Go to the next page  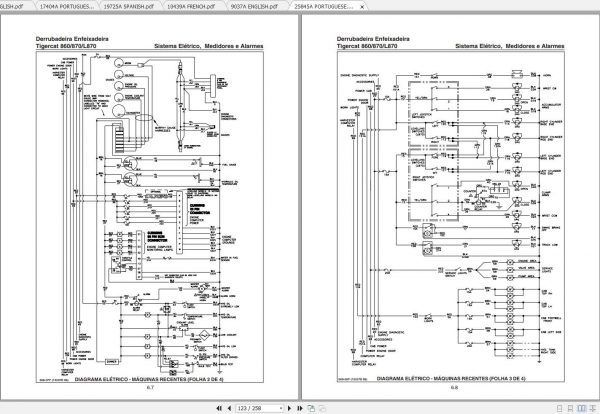click(290, 408)
